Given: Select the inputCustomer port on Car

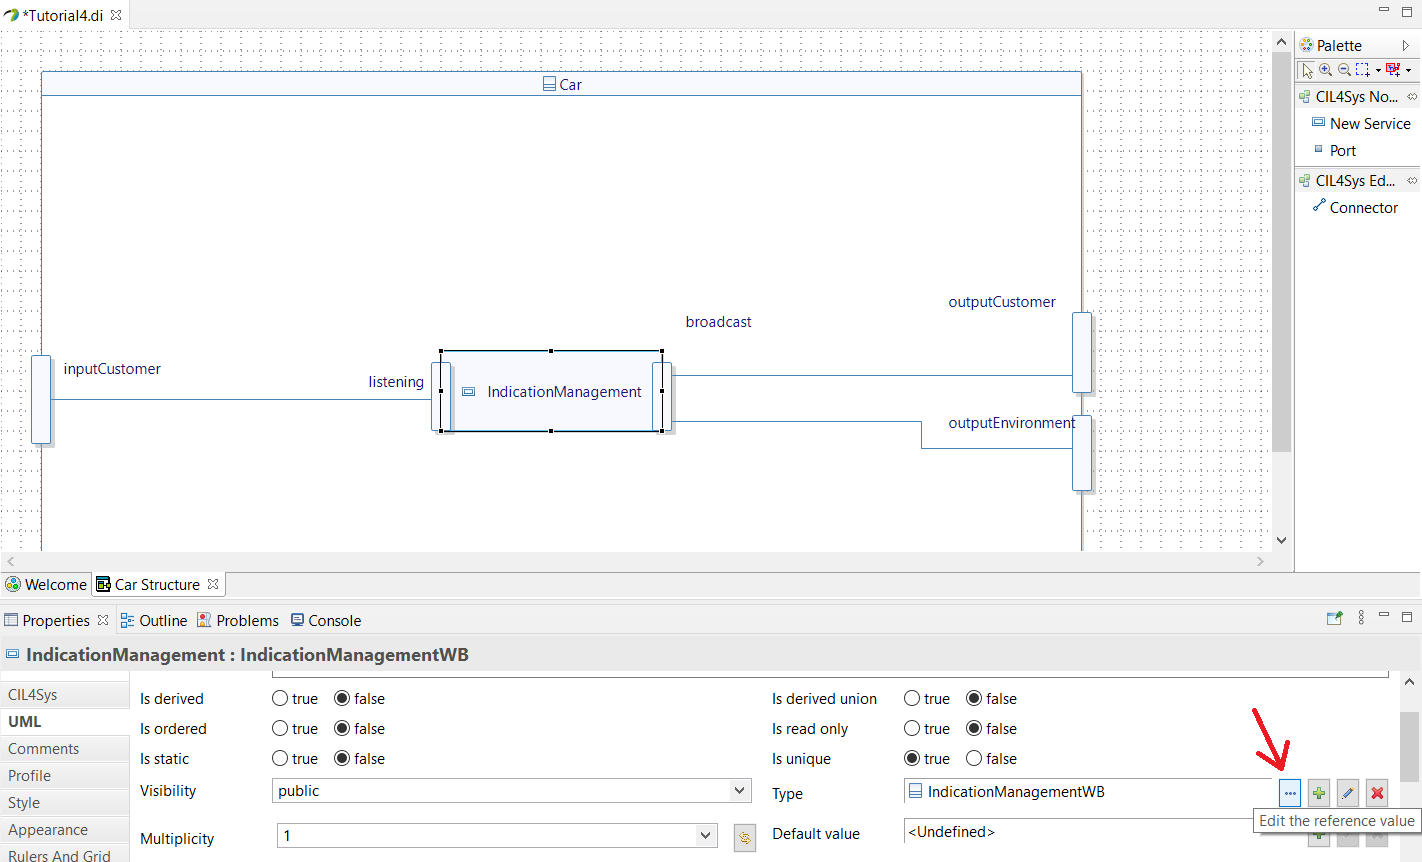Looking at the screenshot, I should pos(41,399).
